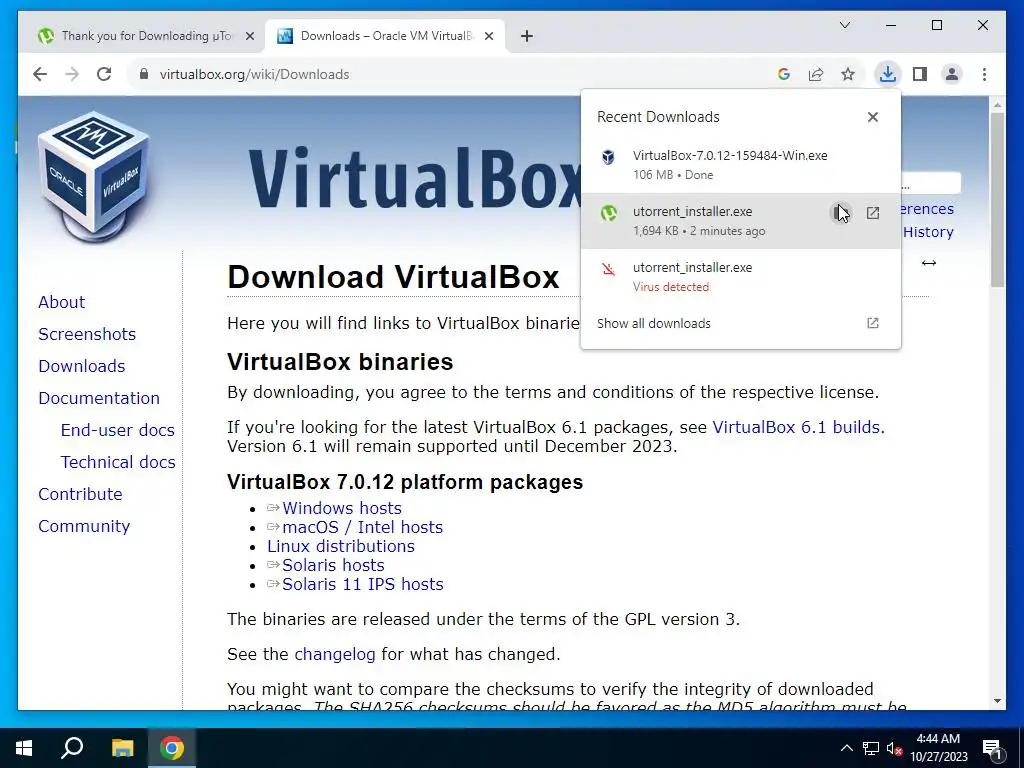Share this page icon in address bar
The image size is (1024, 768).
[816, 74]
